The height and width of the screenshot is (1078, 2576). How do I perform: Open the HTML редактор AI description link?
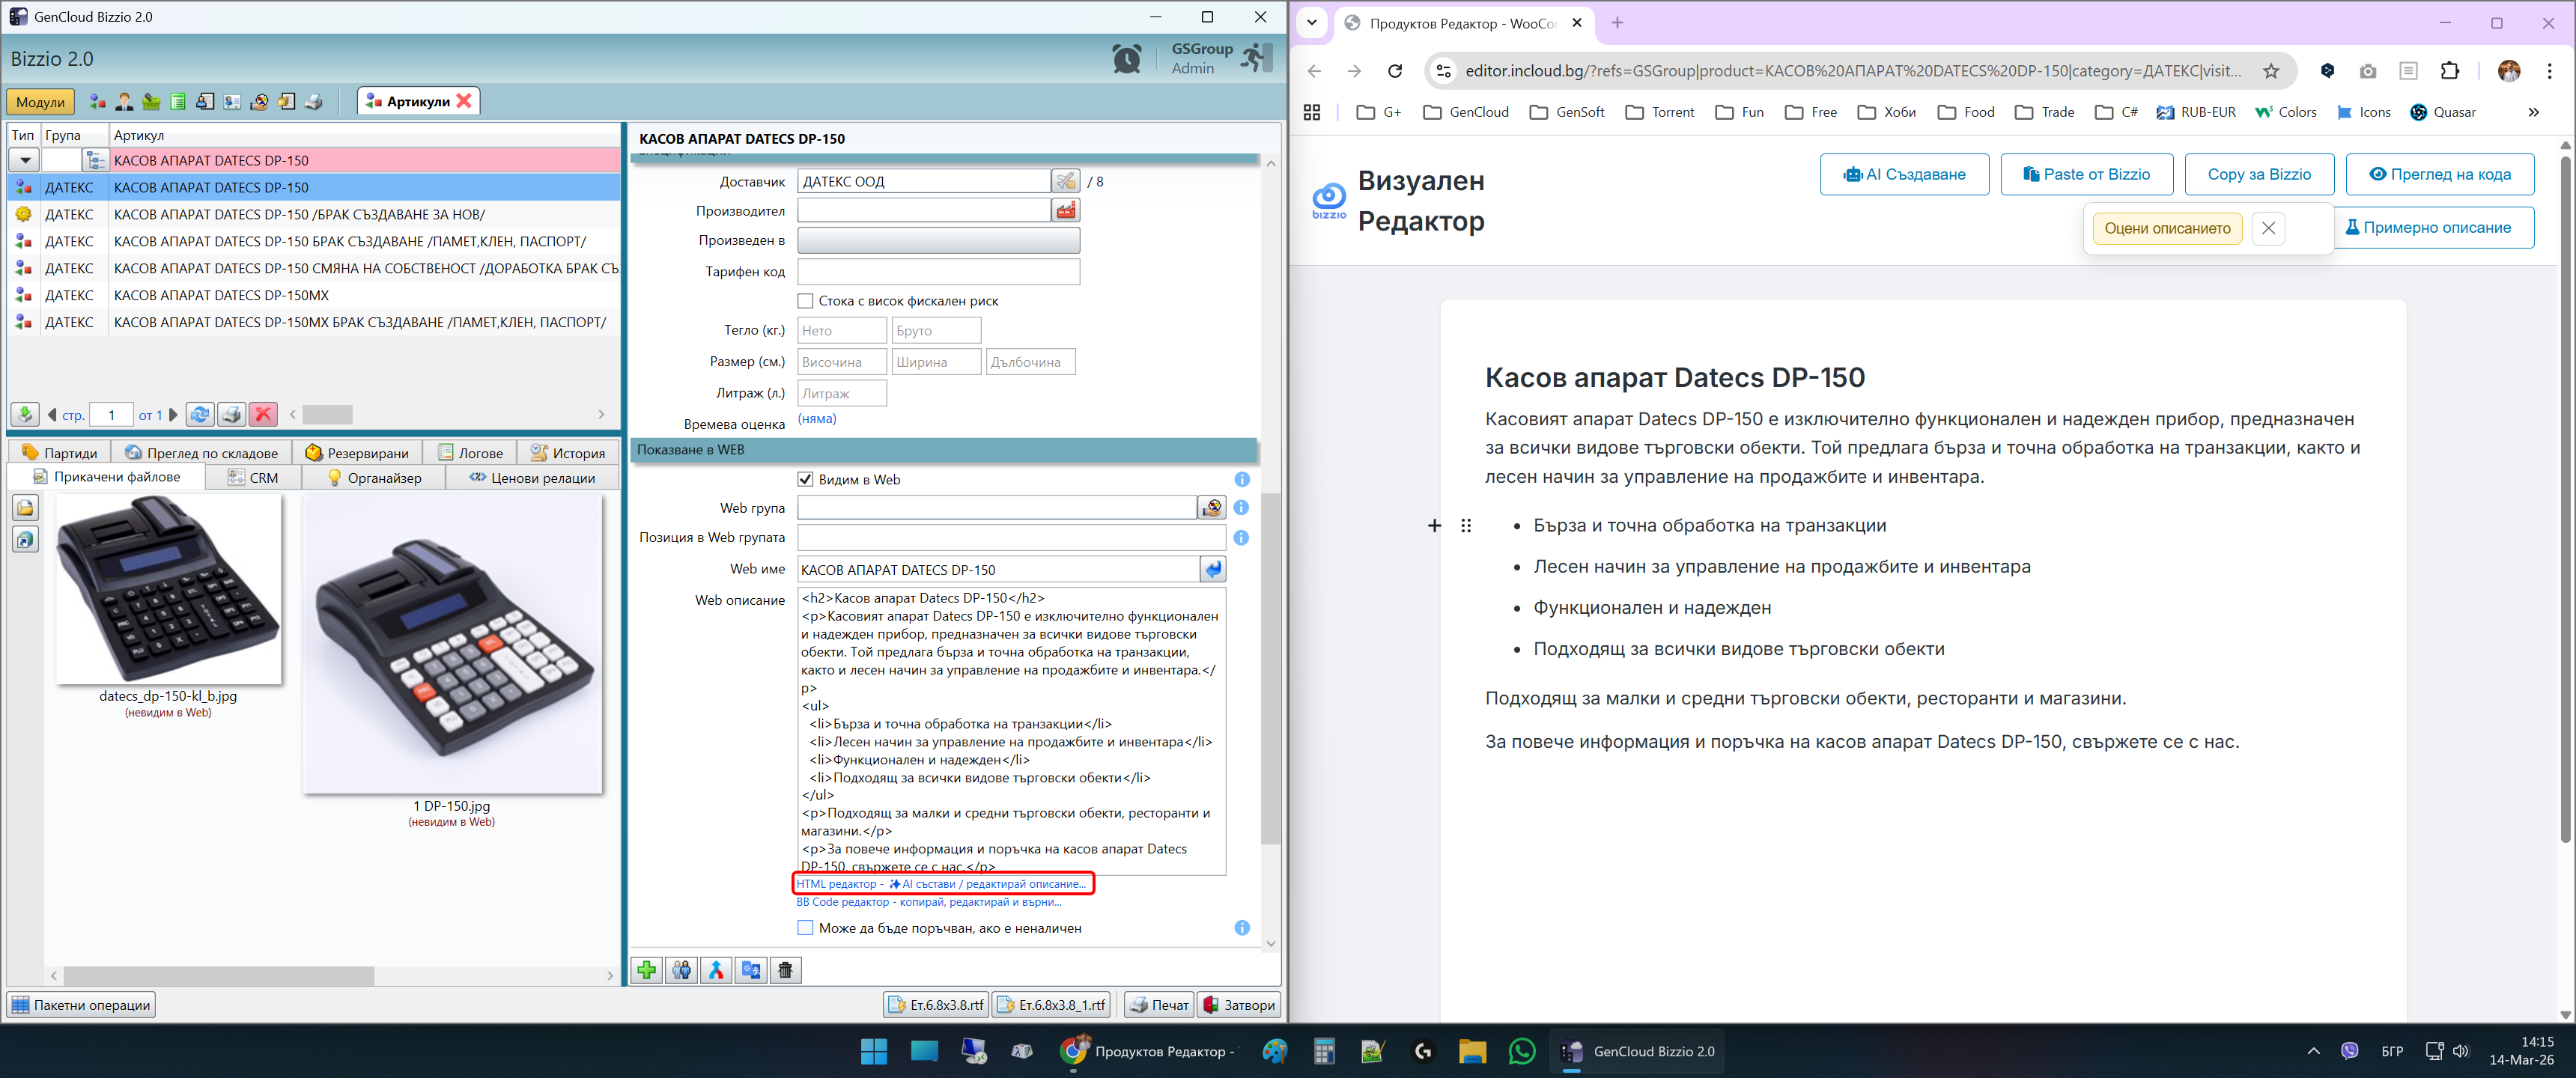tap(940, 884)
